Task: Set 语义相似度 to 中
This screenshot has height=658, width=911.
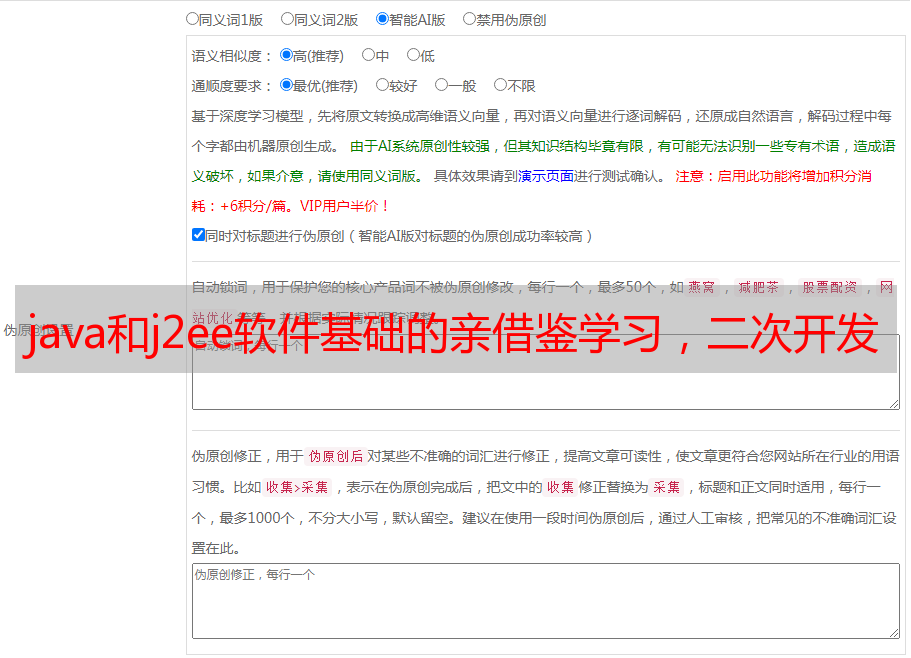Action: click(x=368, y=55)
